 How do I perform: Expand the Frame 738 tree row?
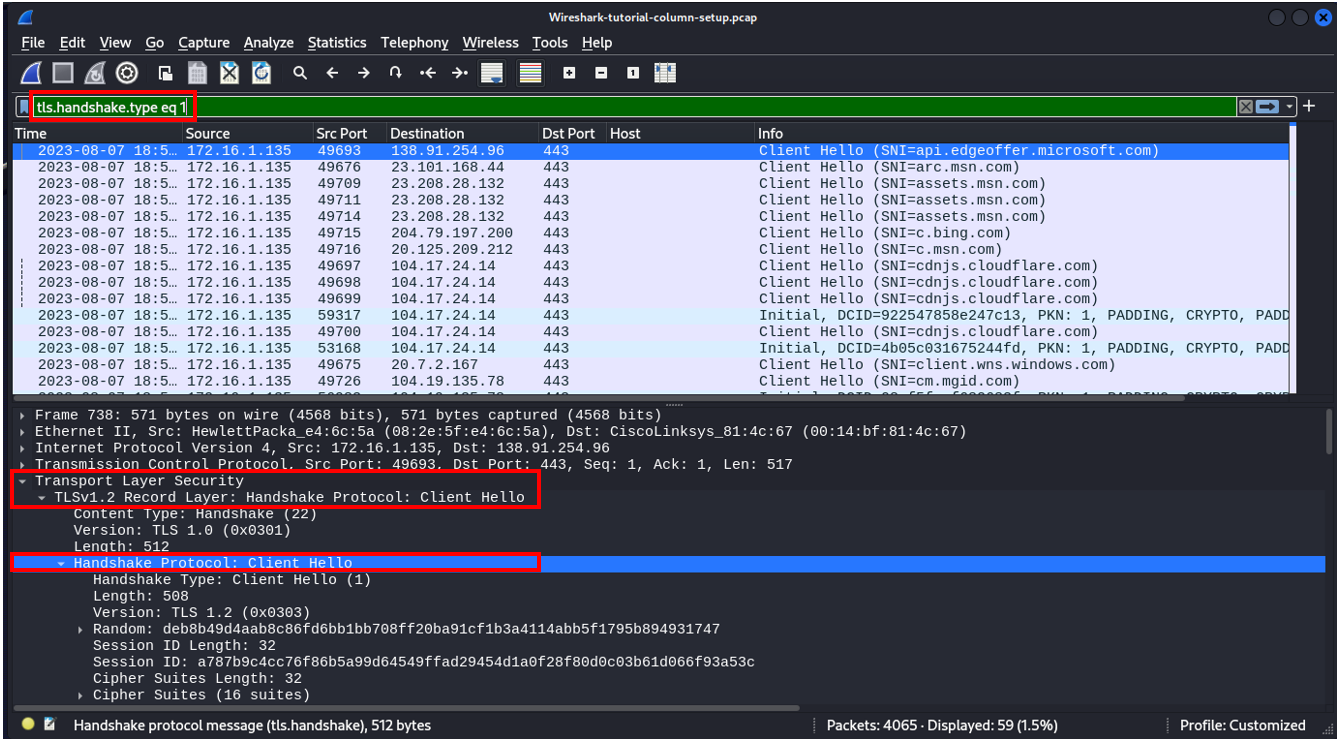(x=24, y=415)
